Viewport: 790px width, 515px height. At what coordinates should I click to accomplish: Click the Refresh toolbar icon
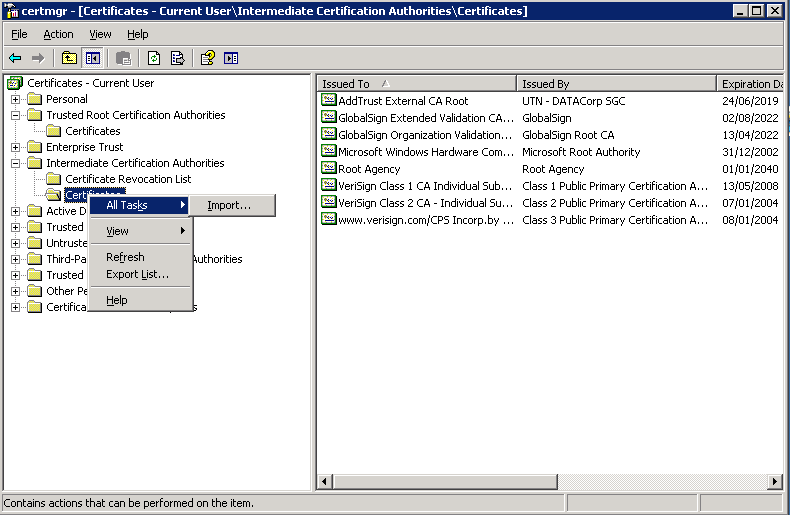[154, 58]
